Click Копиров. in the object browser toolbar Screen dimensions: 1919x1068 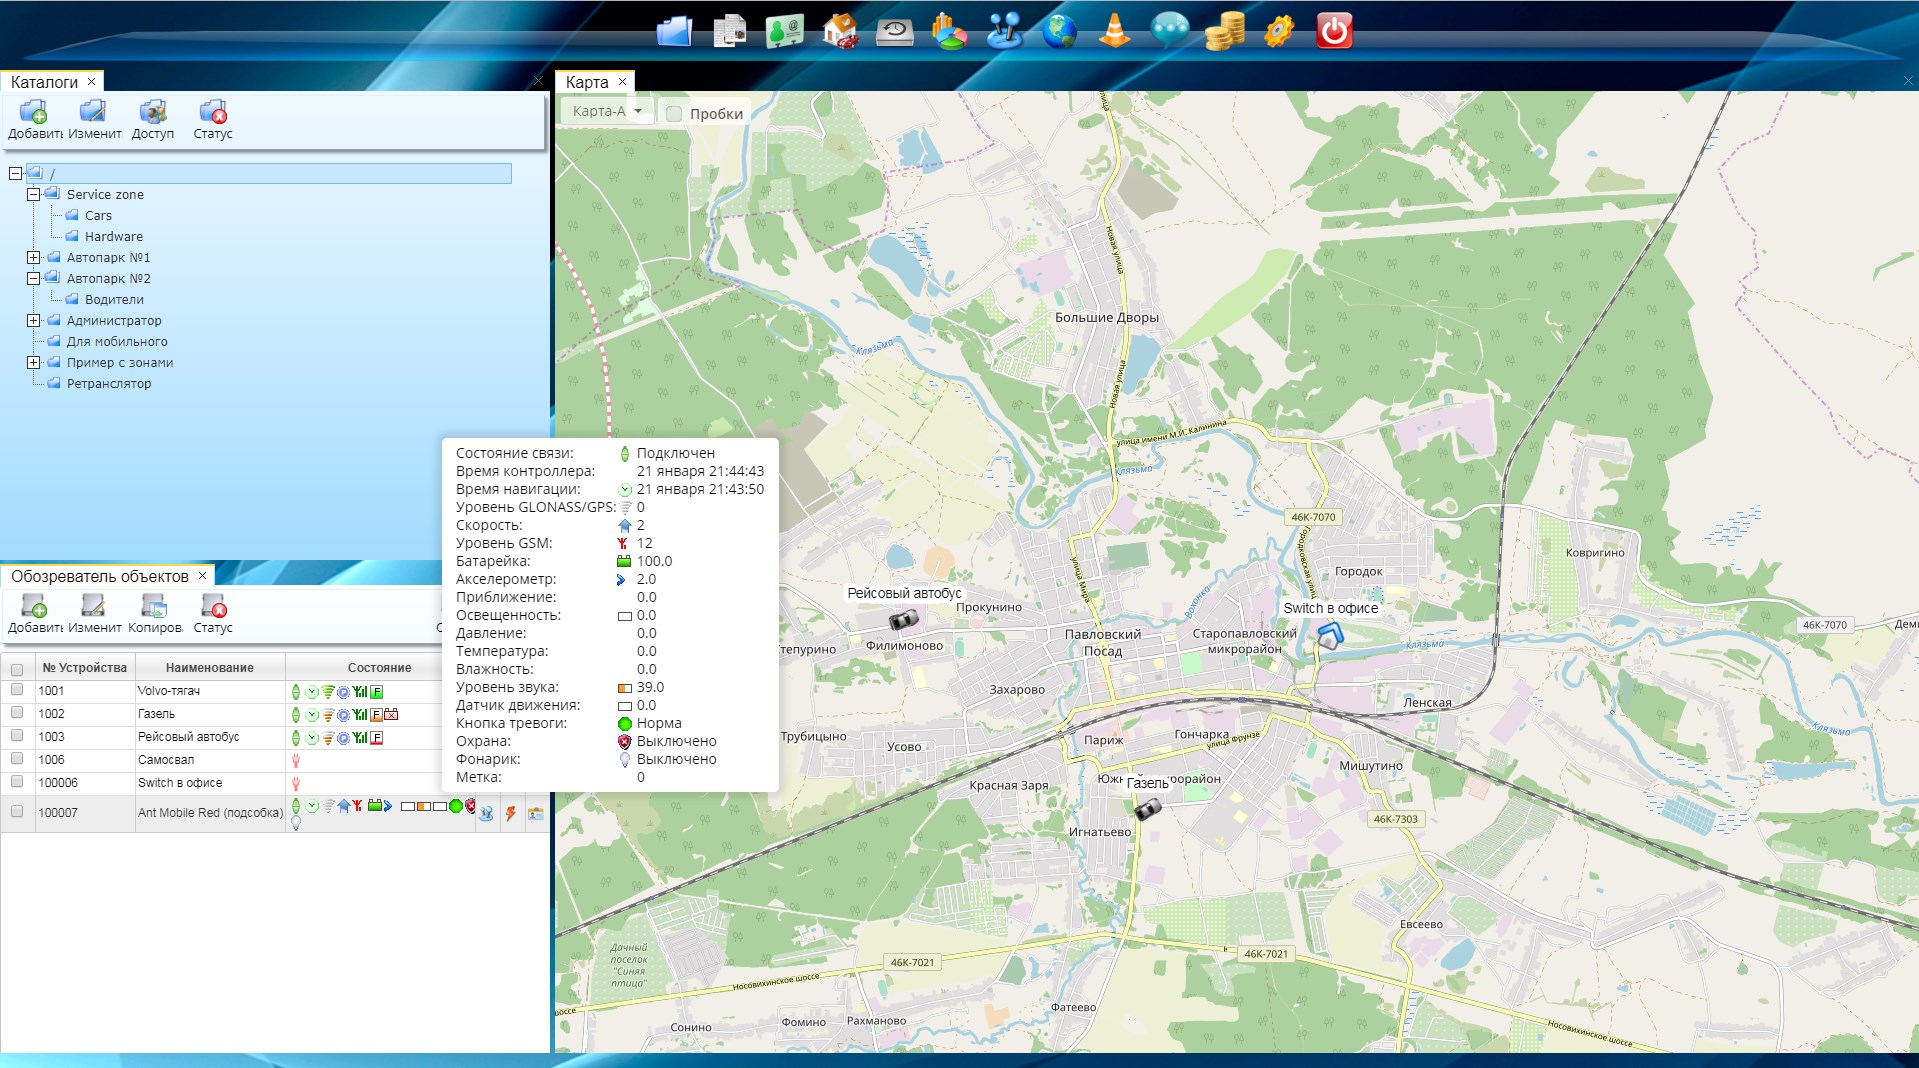click(x=154, y=613)
